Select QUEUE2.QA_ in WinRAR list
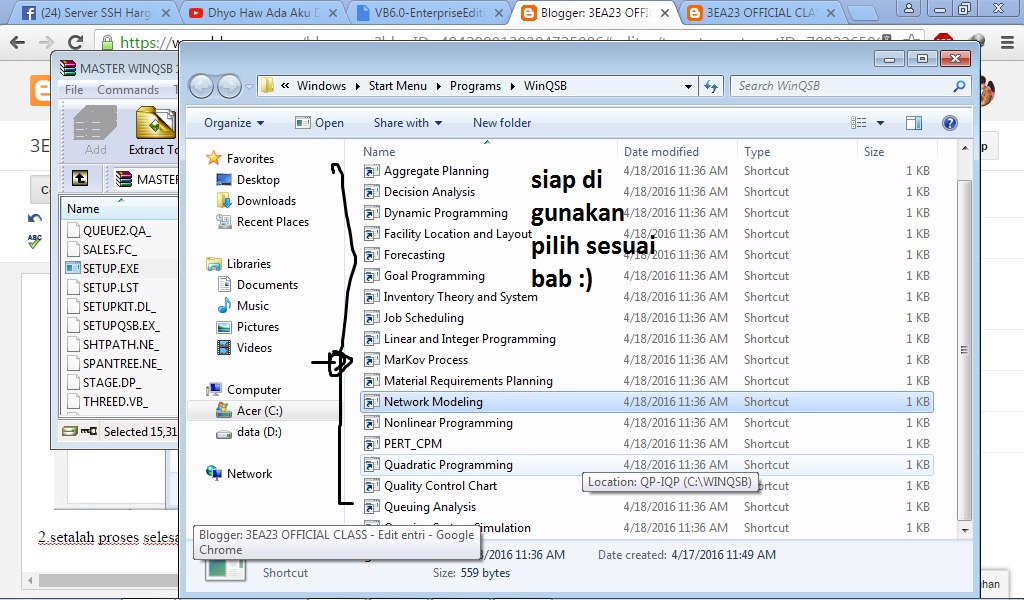The width and height of the screenshot is (1024, 600). click(x=116, y=230)
